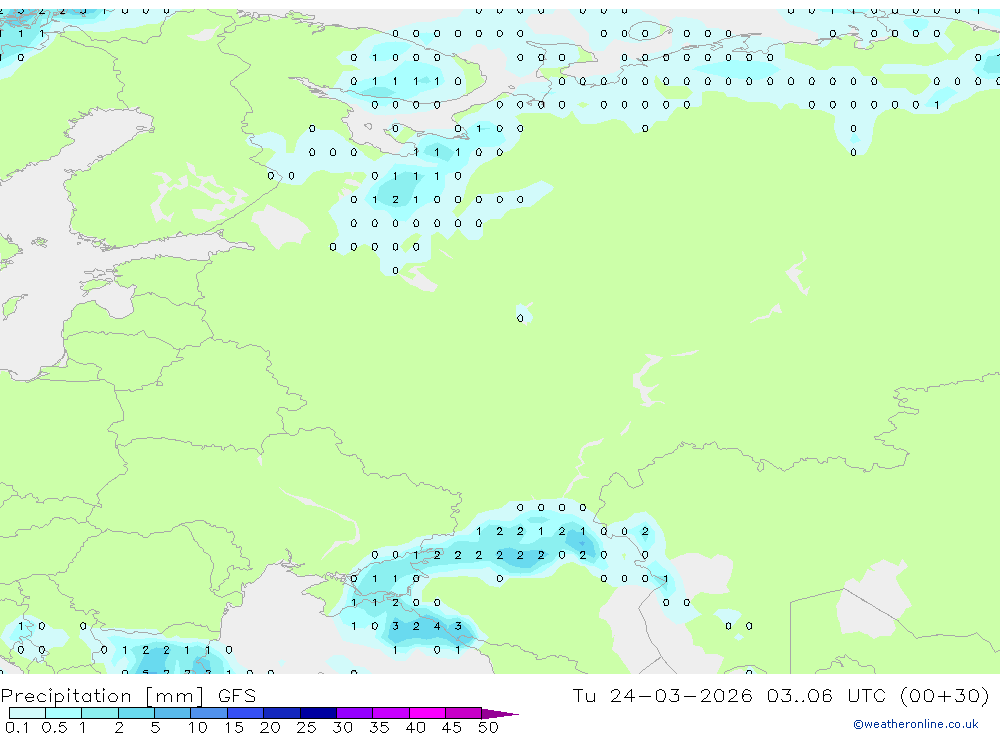Select the 1–2 mm legend swatch
The height and width of the screenshot is (733, 1000).
pos(100,713)
